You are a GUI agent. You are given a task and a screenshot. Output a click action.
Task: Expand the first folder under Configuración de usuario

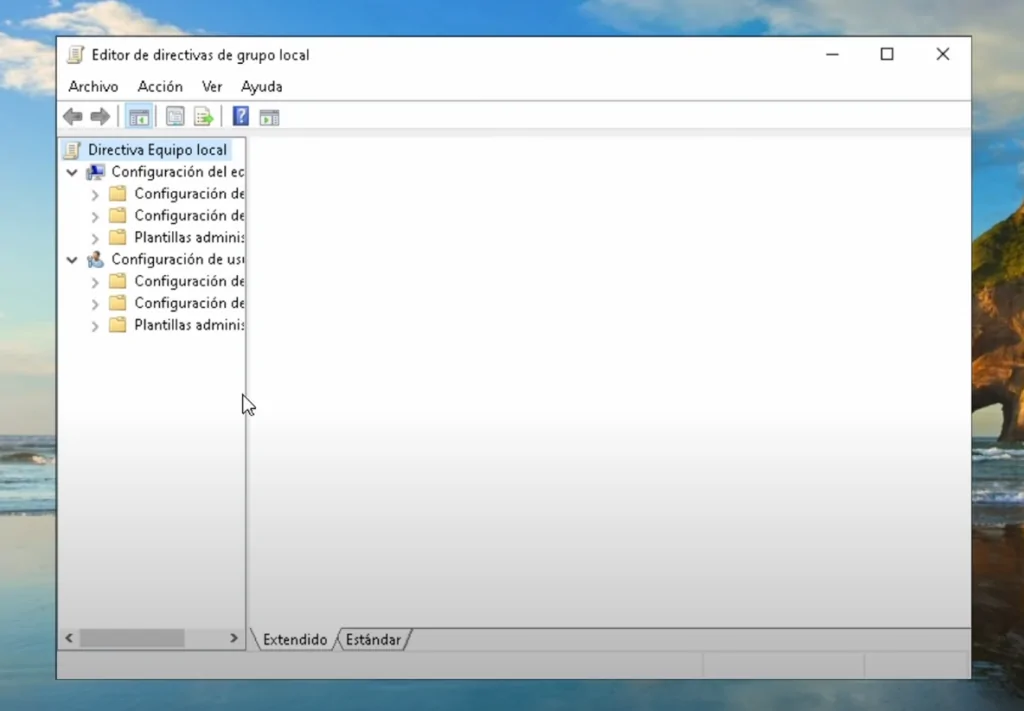coord(95,282)
